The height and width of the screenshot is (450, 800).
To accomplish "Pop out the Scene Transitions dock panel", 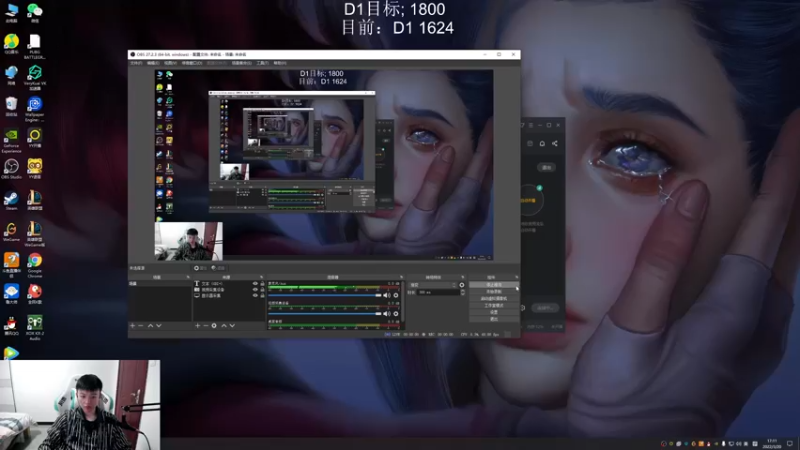I will (463, 277).
